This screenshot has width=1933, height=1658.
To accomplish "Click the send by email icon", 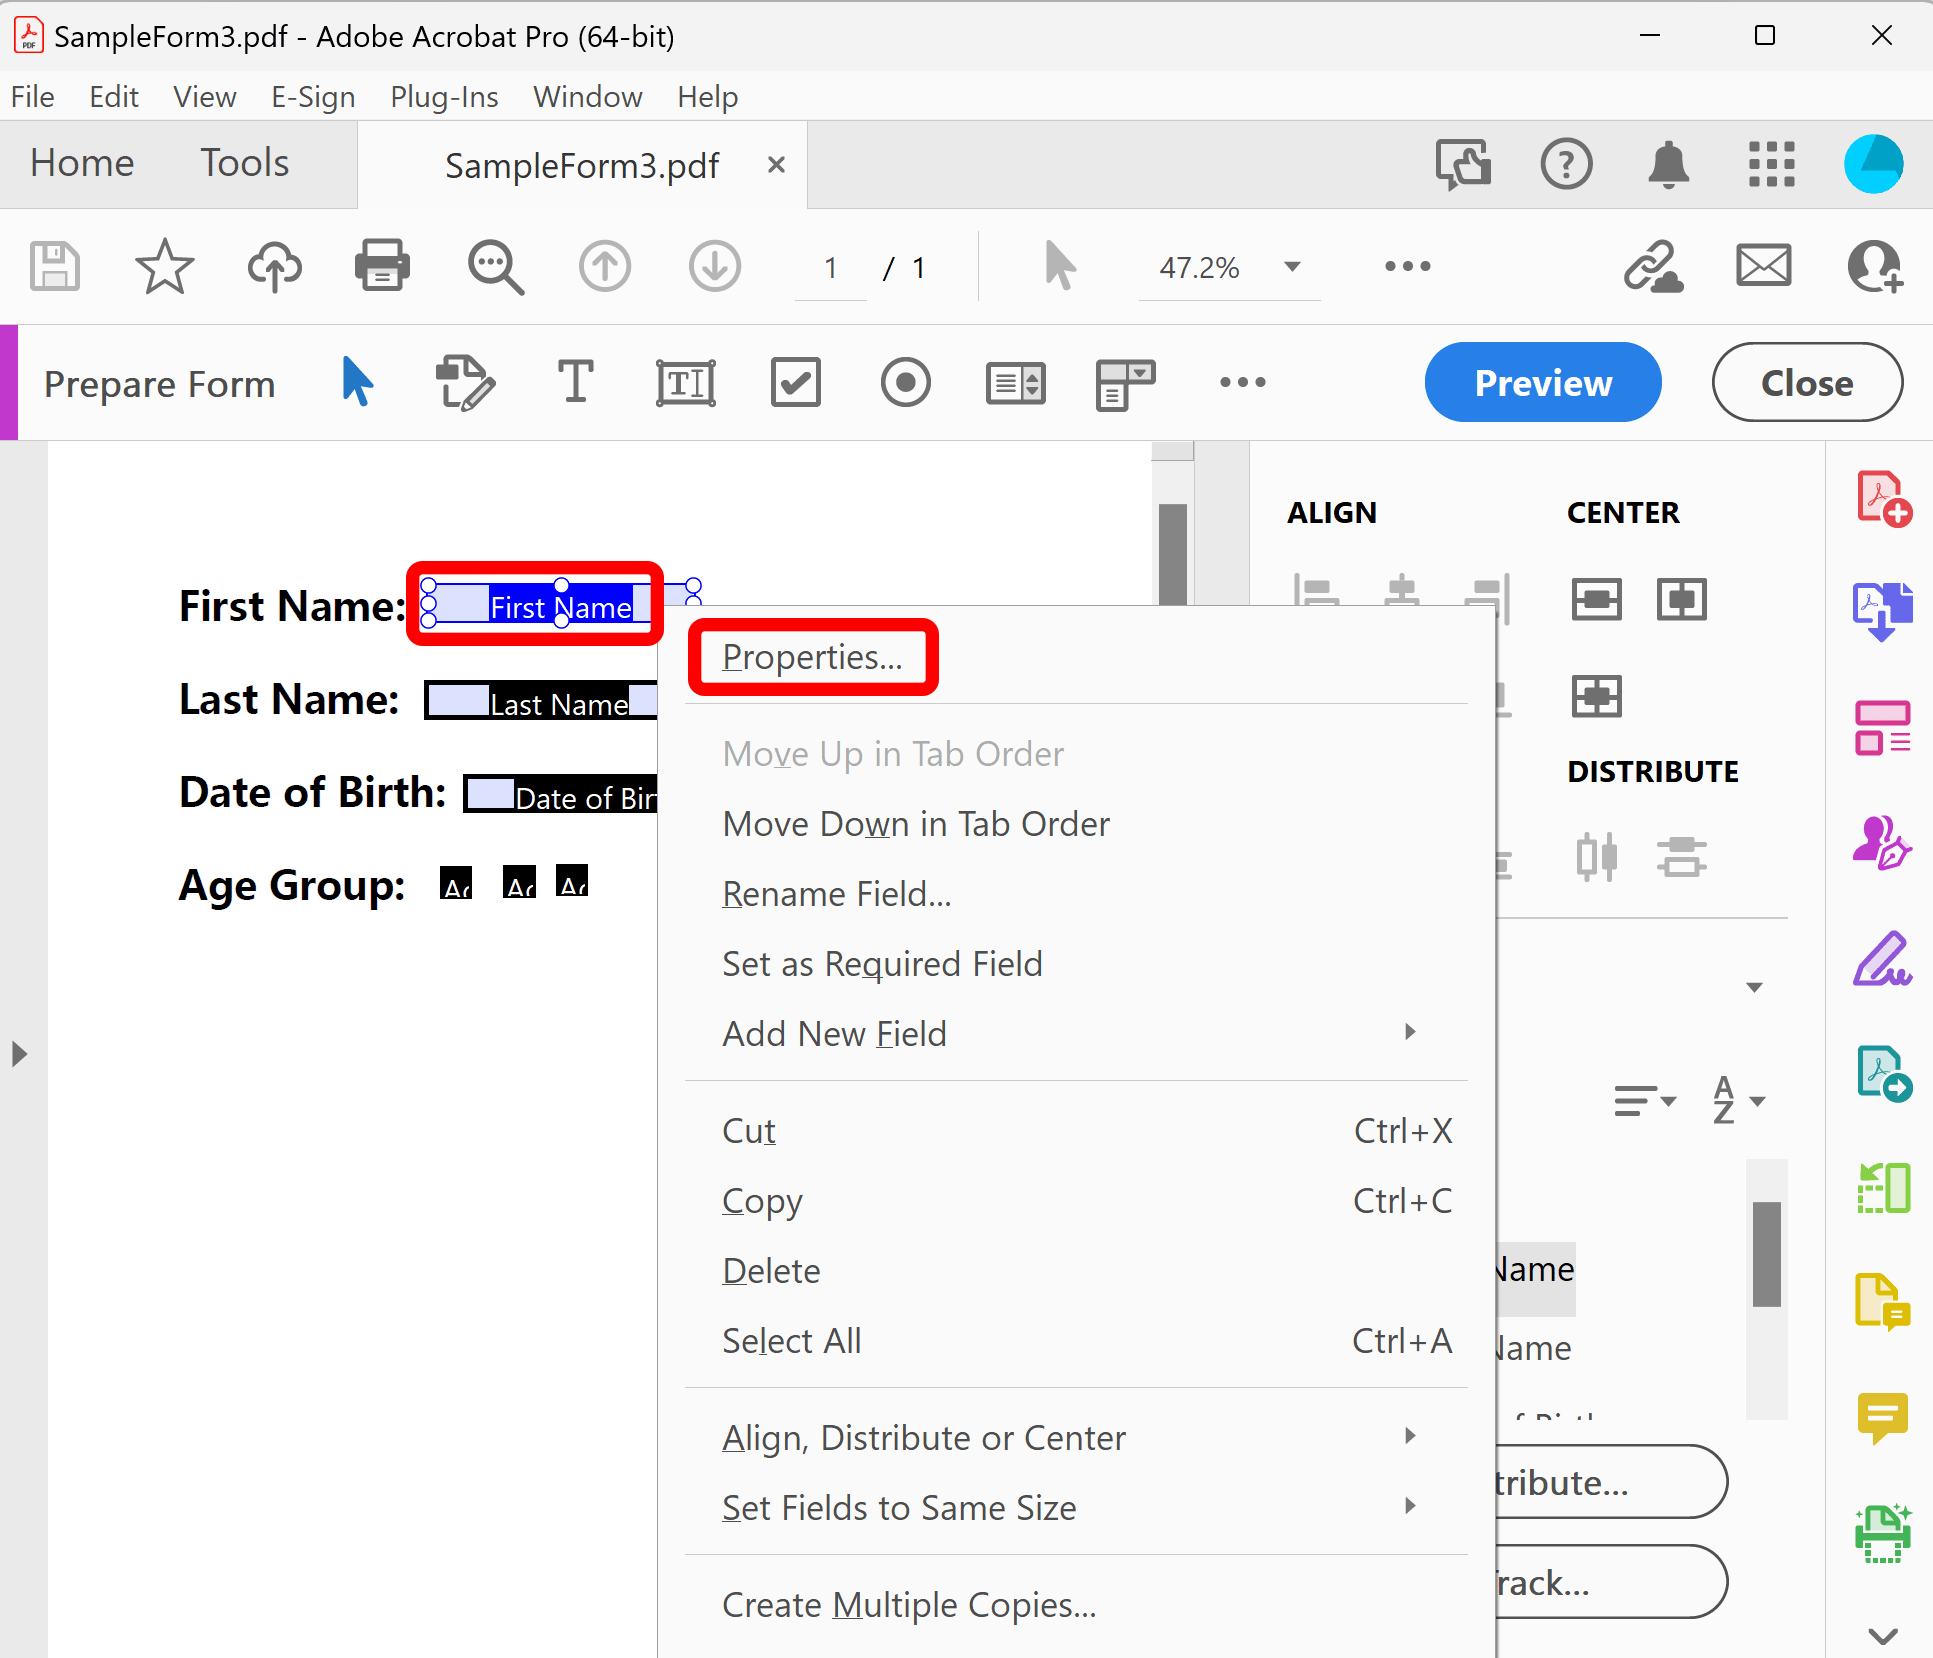I will (x=1762, y=267).
